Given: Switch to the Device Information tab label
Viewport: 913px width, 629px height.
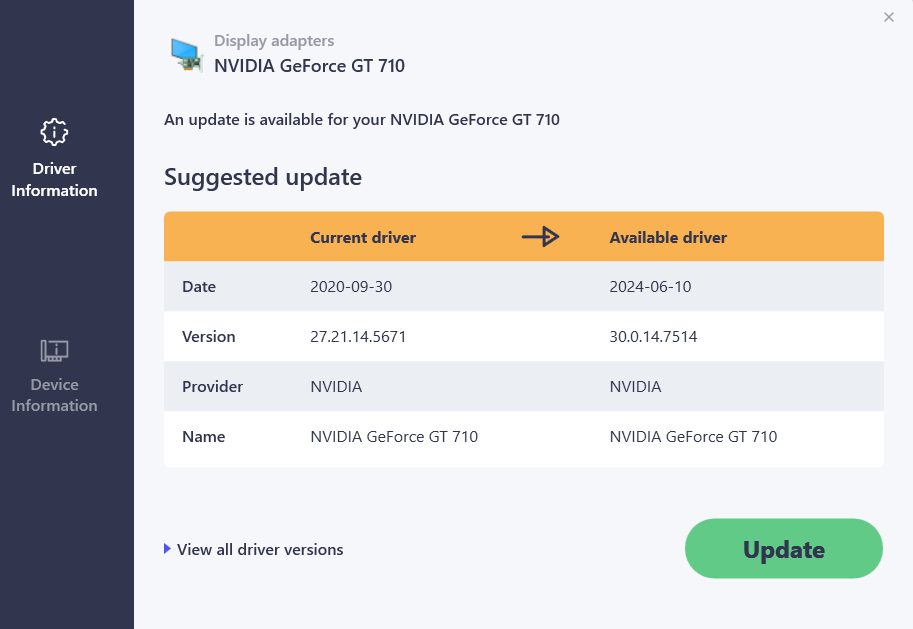Looking at the screenshot, I should [x=54, y=395].
